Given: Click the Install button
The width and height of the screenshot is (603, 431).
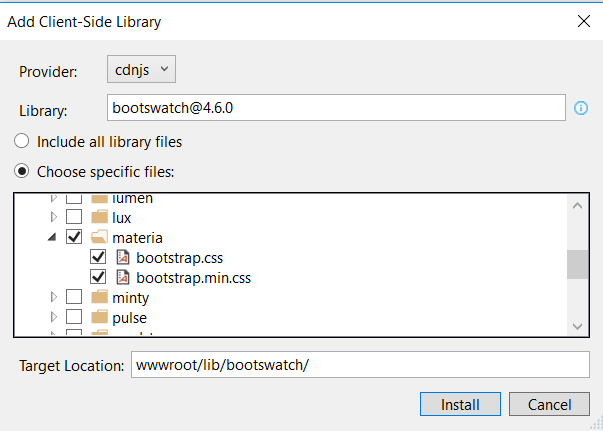Looking at the screenshot, I should 460,404.
